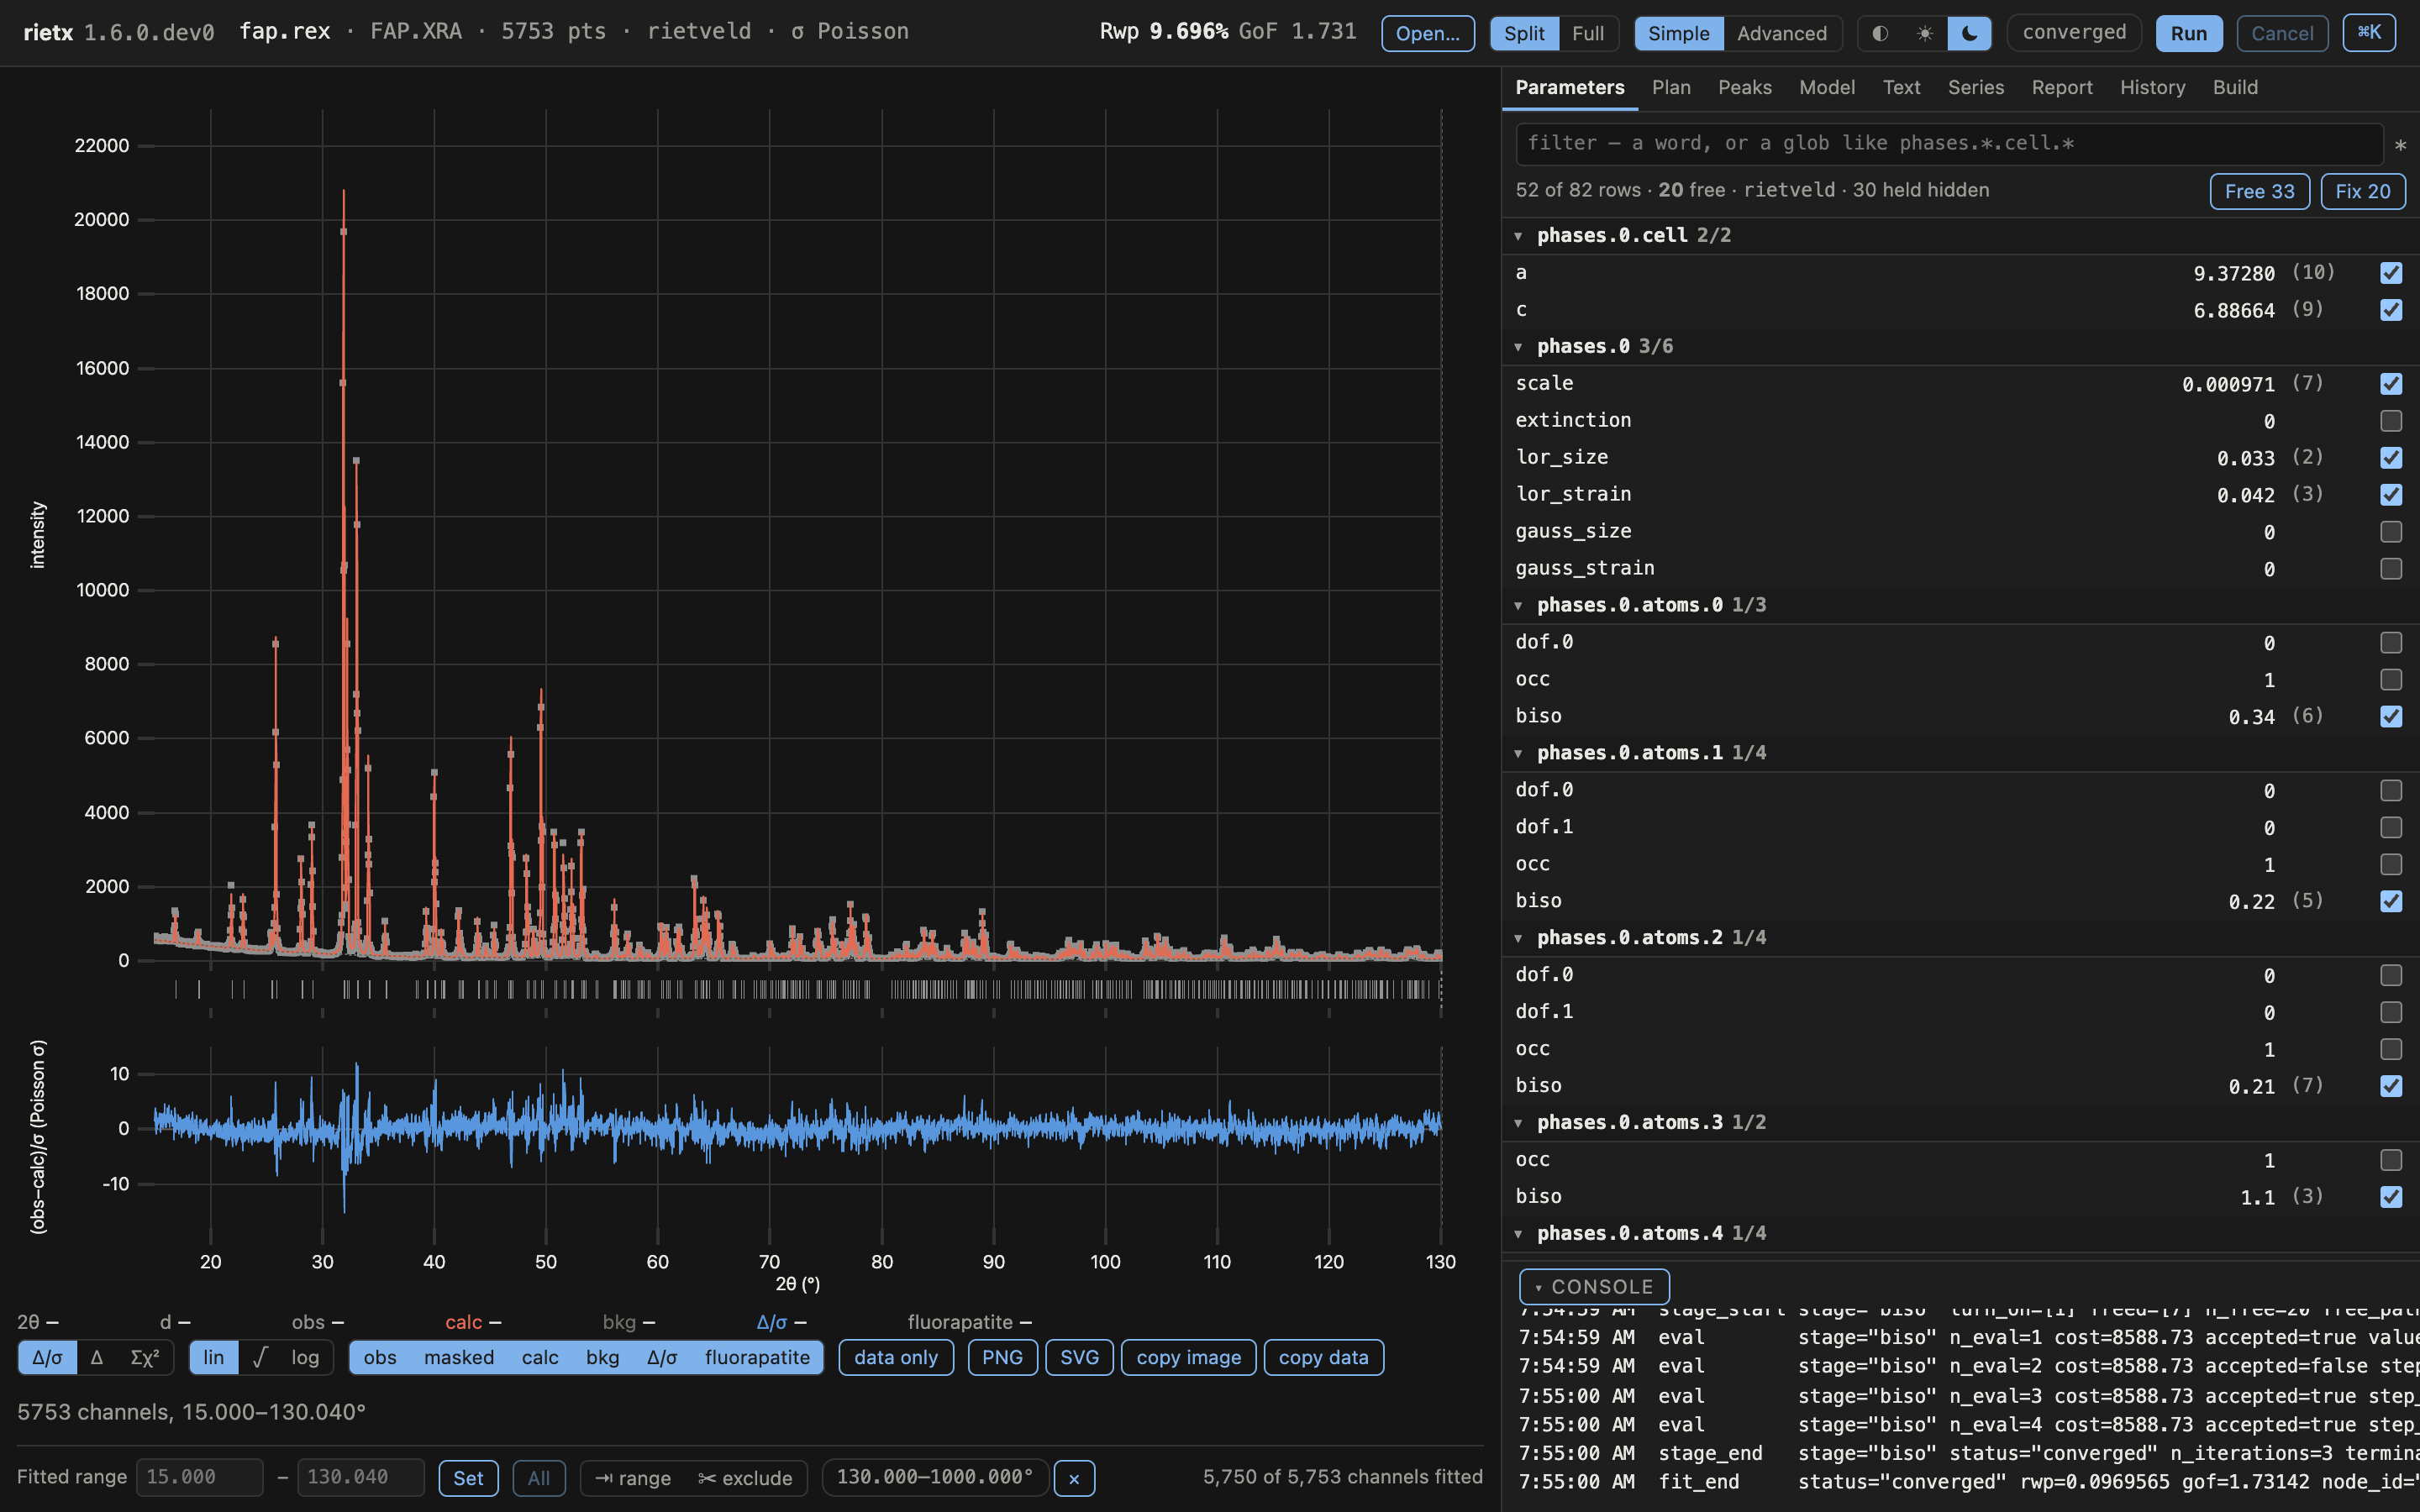Click the scissors exclude tool
The height and width of the screenshot is (1512, 2420).
click(745, 1478)
